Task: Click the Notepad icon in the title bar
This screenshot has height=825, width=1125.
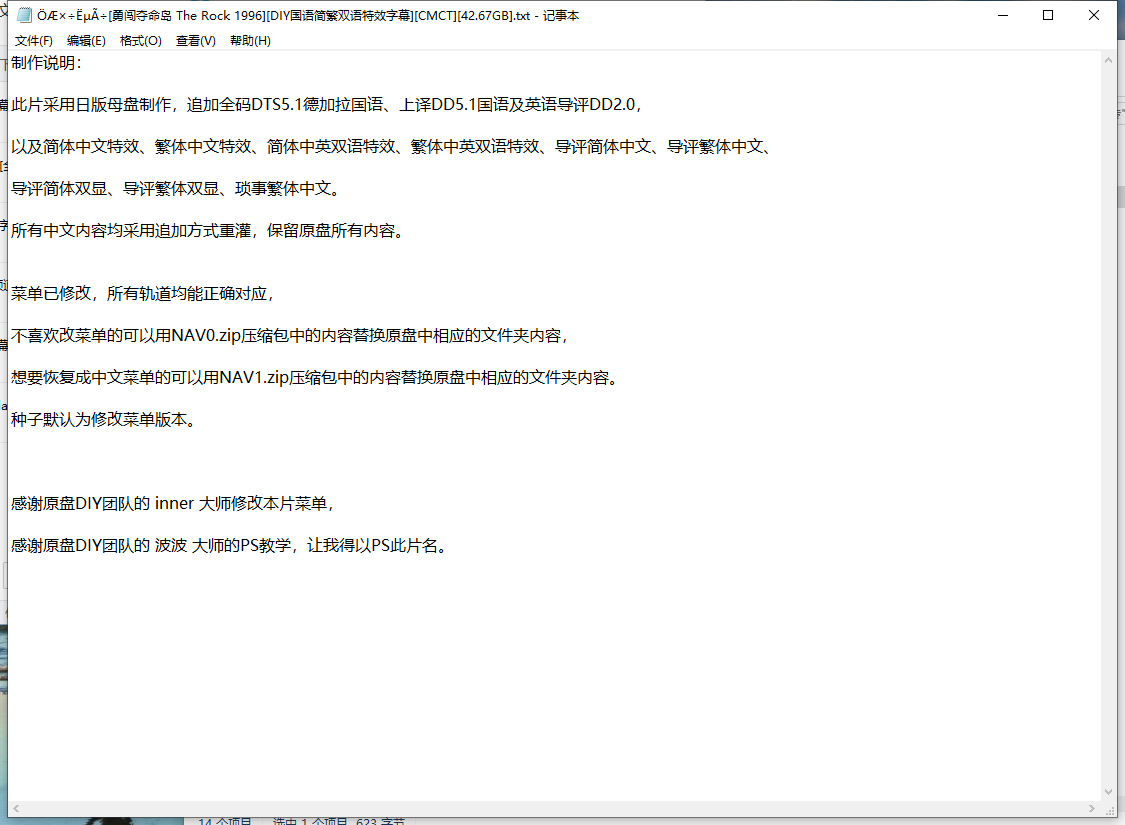Action: pyautogui.click(x=24, y=16)
